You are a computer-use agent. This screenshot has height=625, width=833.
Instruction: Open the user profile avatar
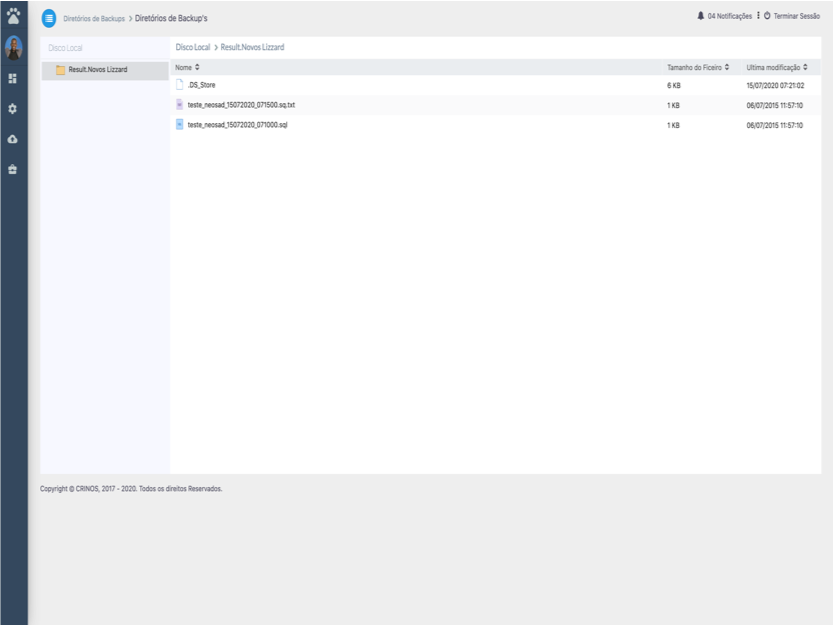13,47
